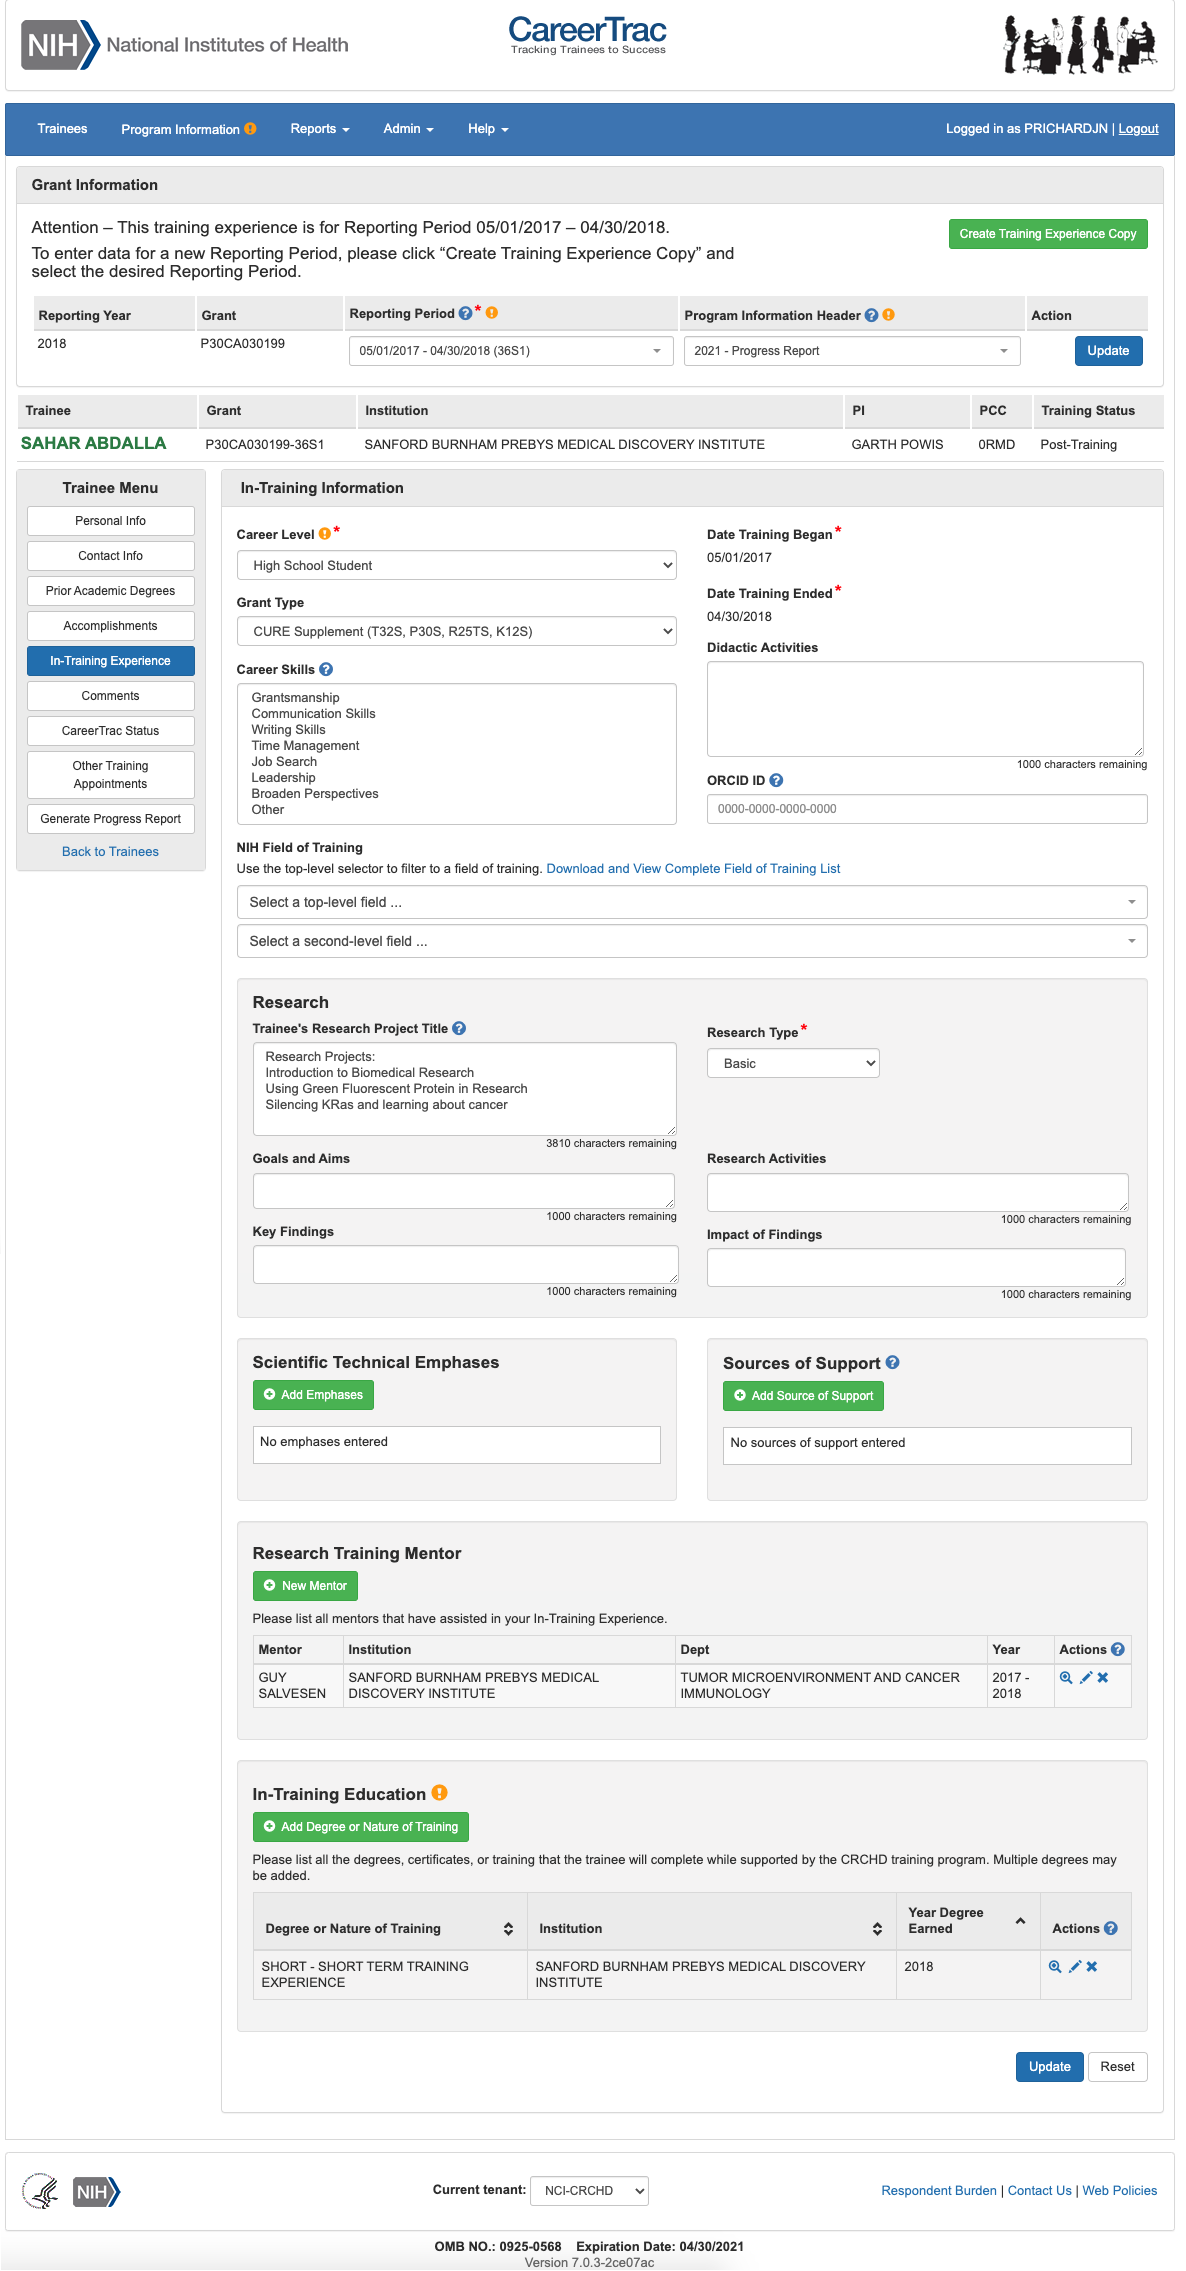Click the mentor view magnifier icon
The width and height of the screenshot is (1186, 2271).
(1066, 1677)
